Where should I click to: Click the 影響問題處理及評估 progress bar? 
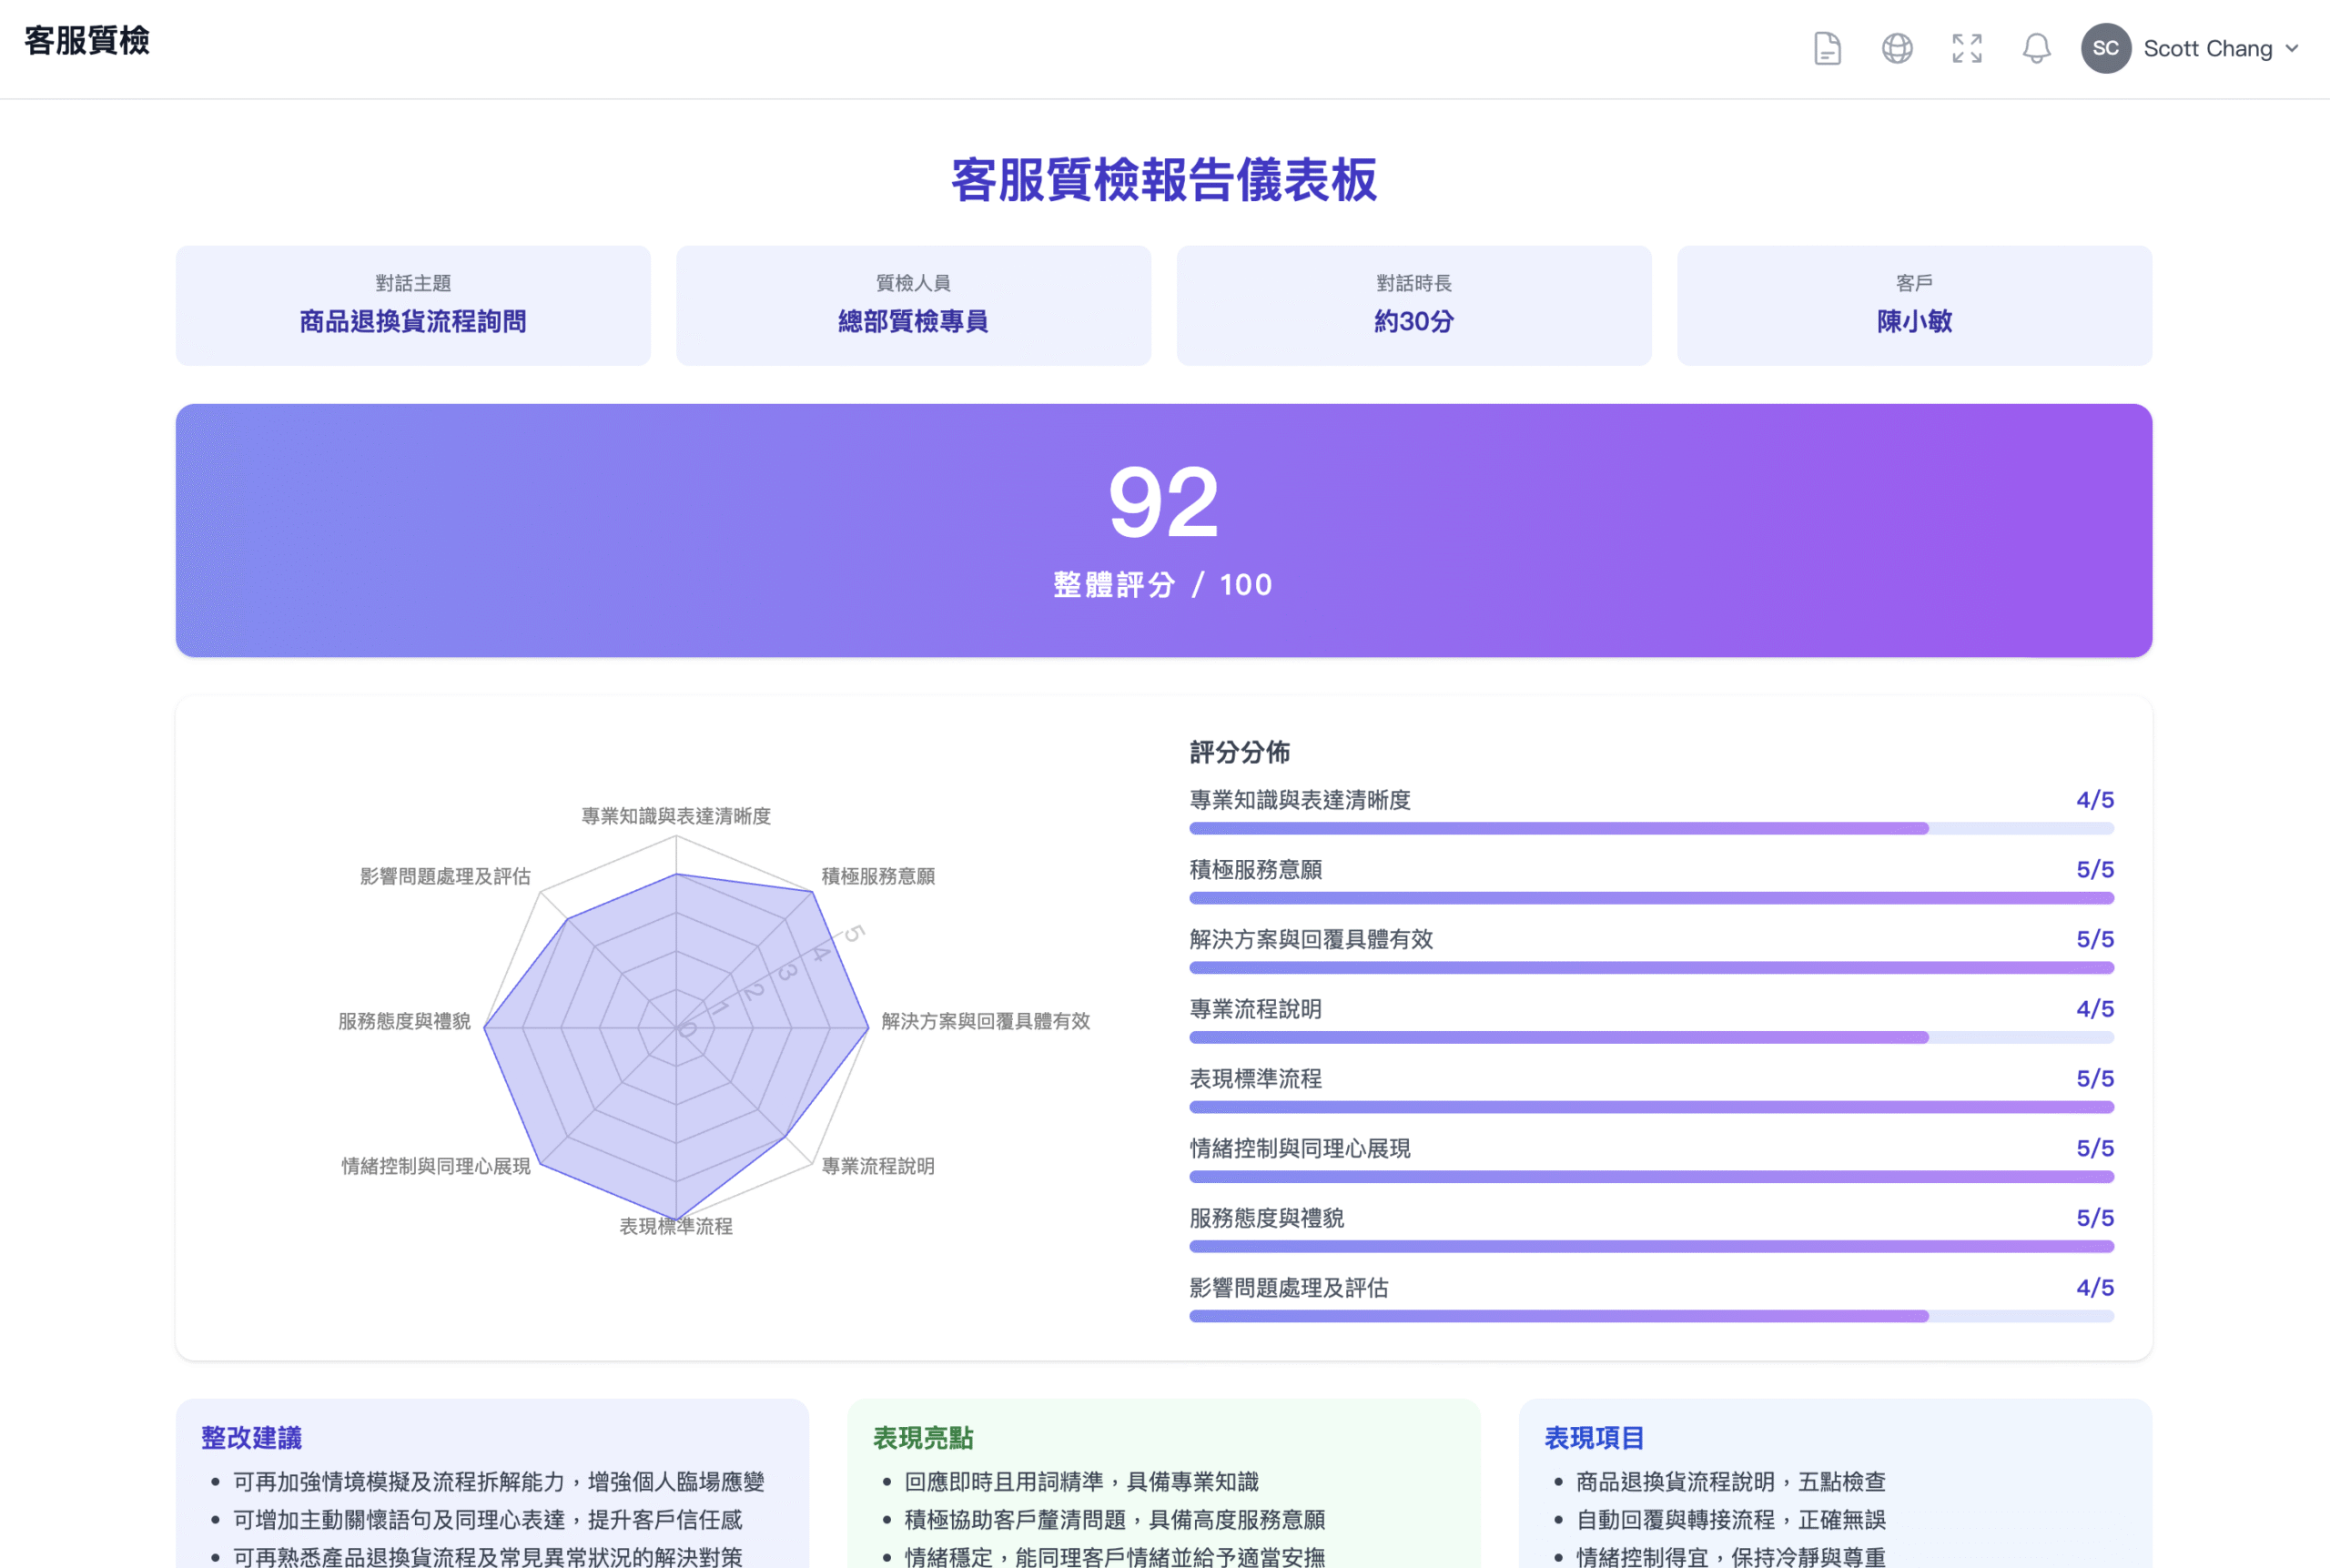click(1650, 1316)
